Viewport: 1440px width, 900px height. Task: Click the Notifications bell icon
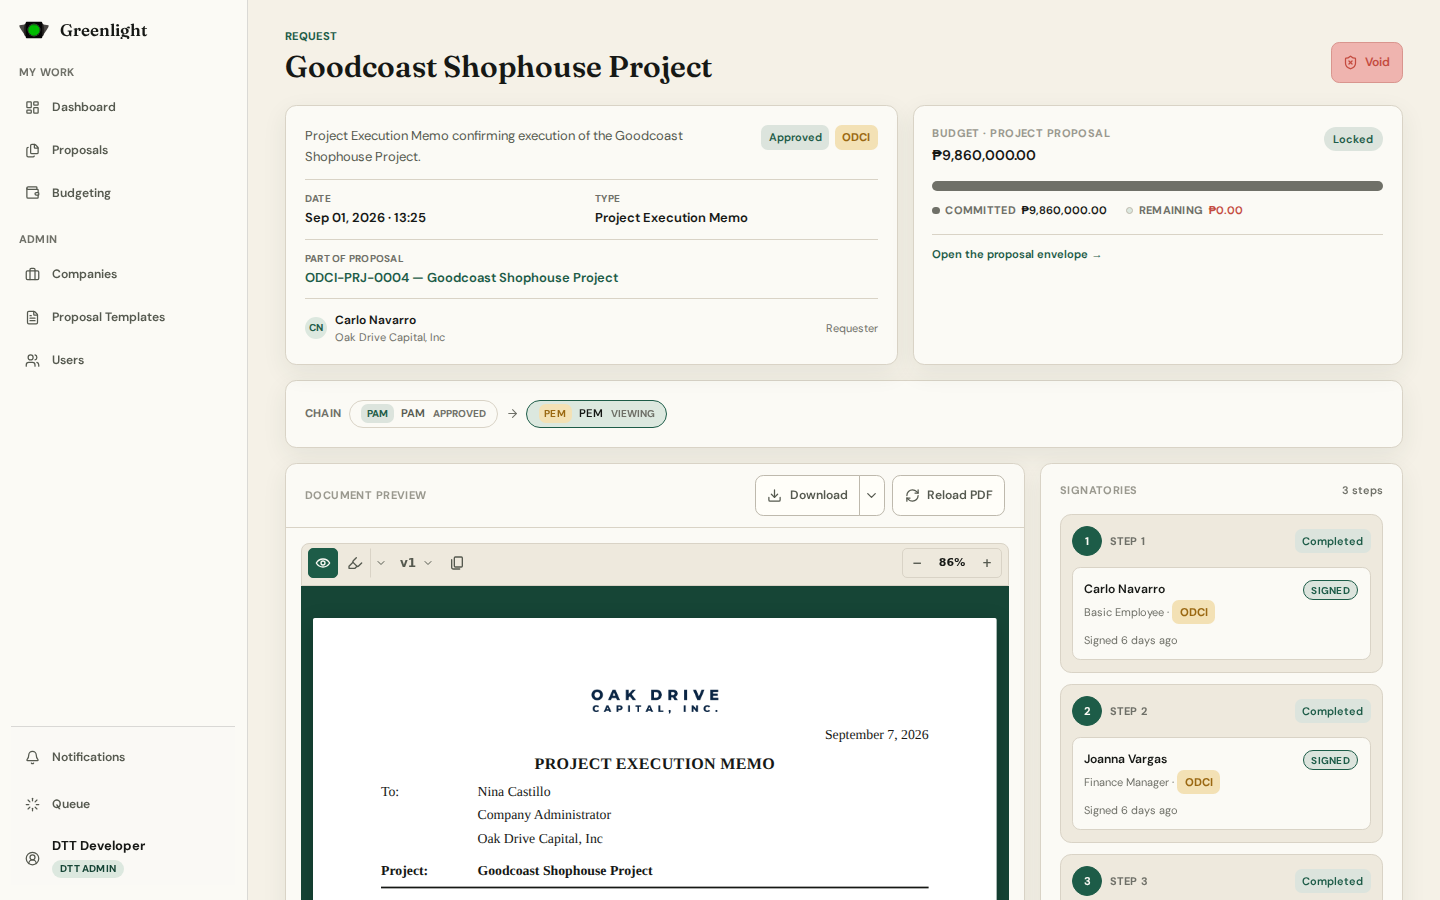[33, 757]
